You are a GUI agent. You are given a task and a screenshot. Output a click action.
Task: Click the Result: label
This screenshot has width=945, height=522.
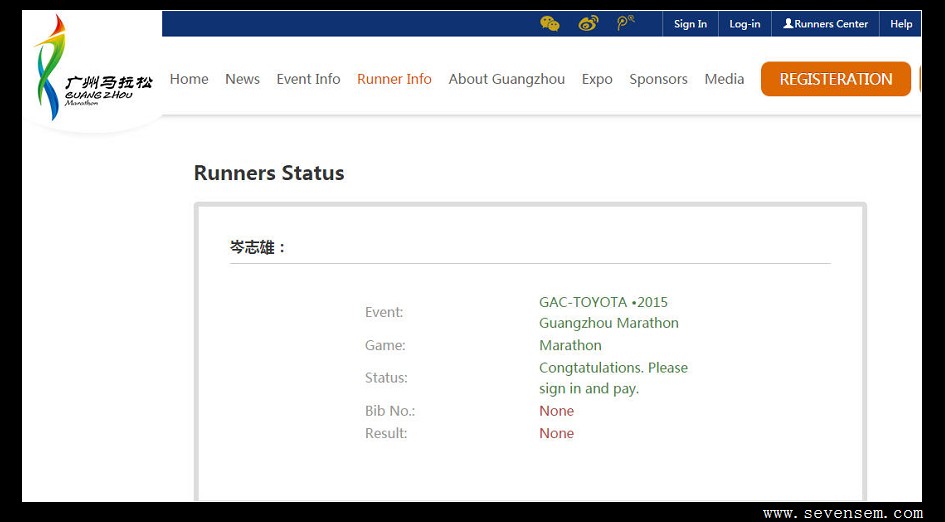[386, 433]
